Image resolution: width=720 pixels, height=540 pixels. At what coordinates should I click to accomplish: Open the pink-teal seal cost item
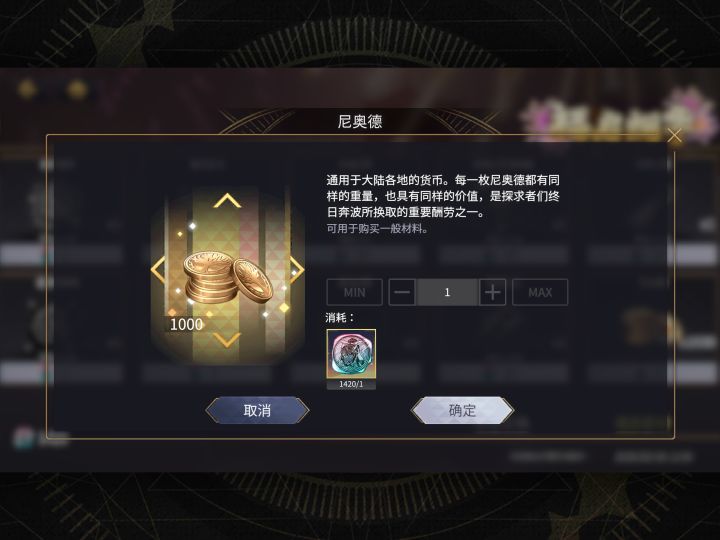pyautogui.click(x=351, y=354)
